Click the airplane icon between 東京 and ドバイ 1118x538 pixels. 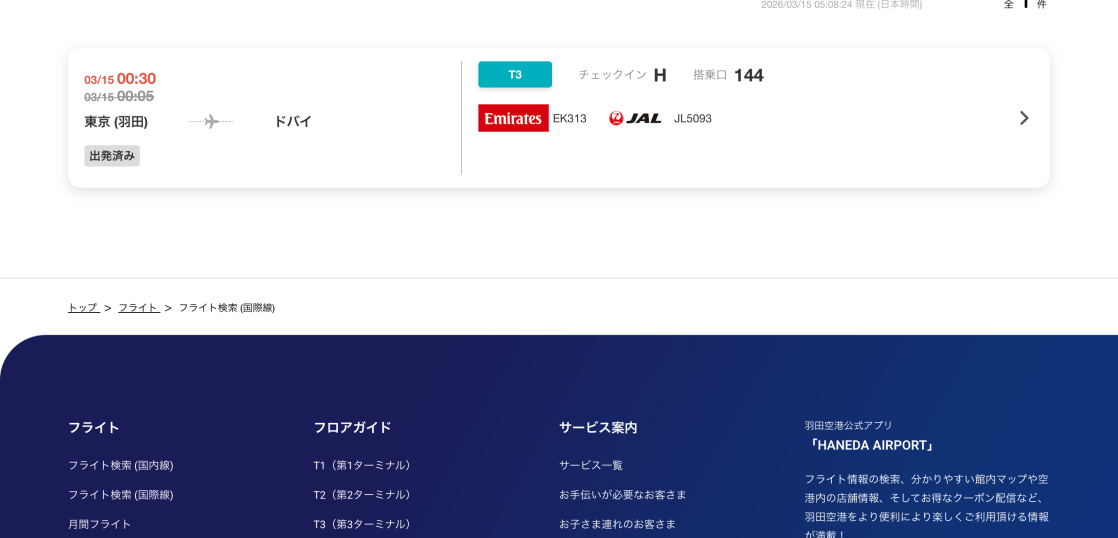[211, 121]
